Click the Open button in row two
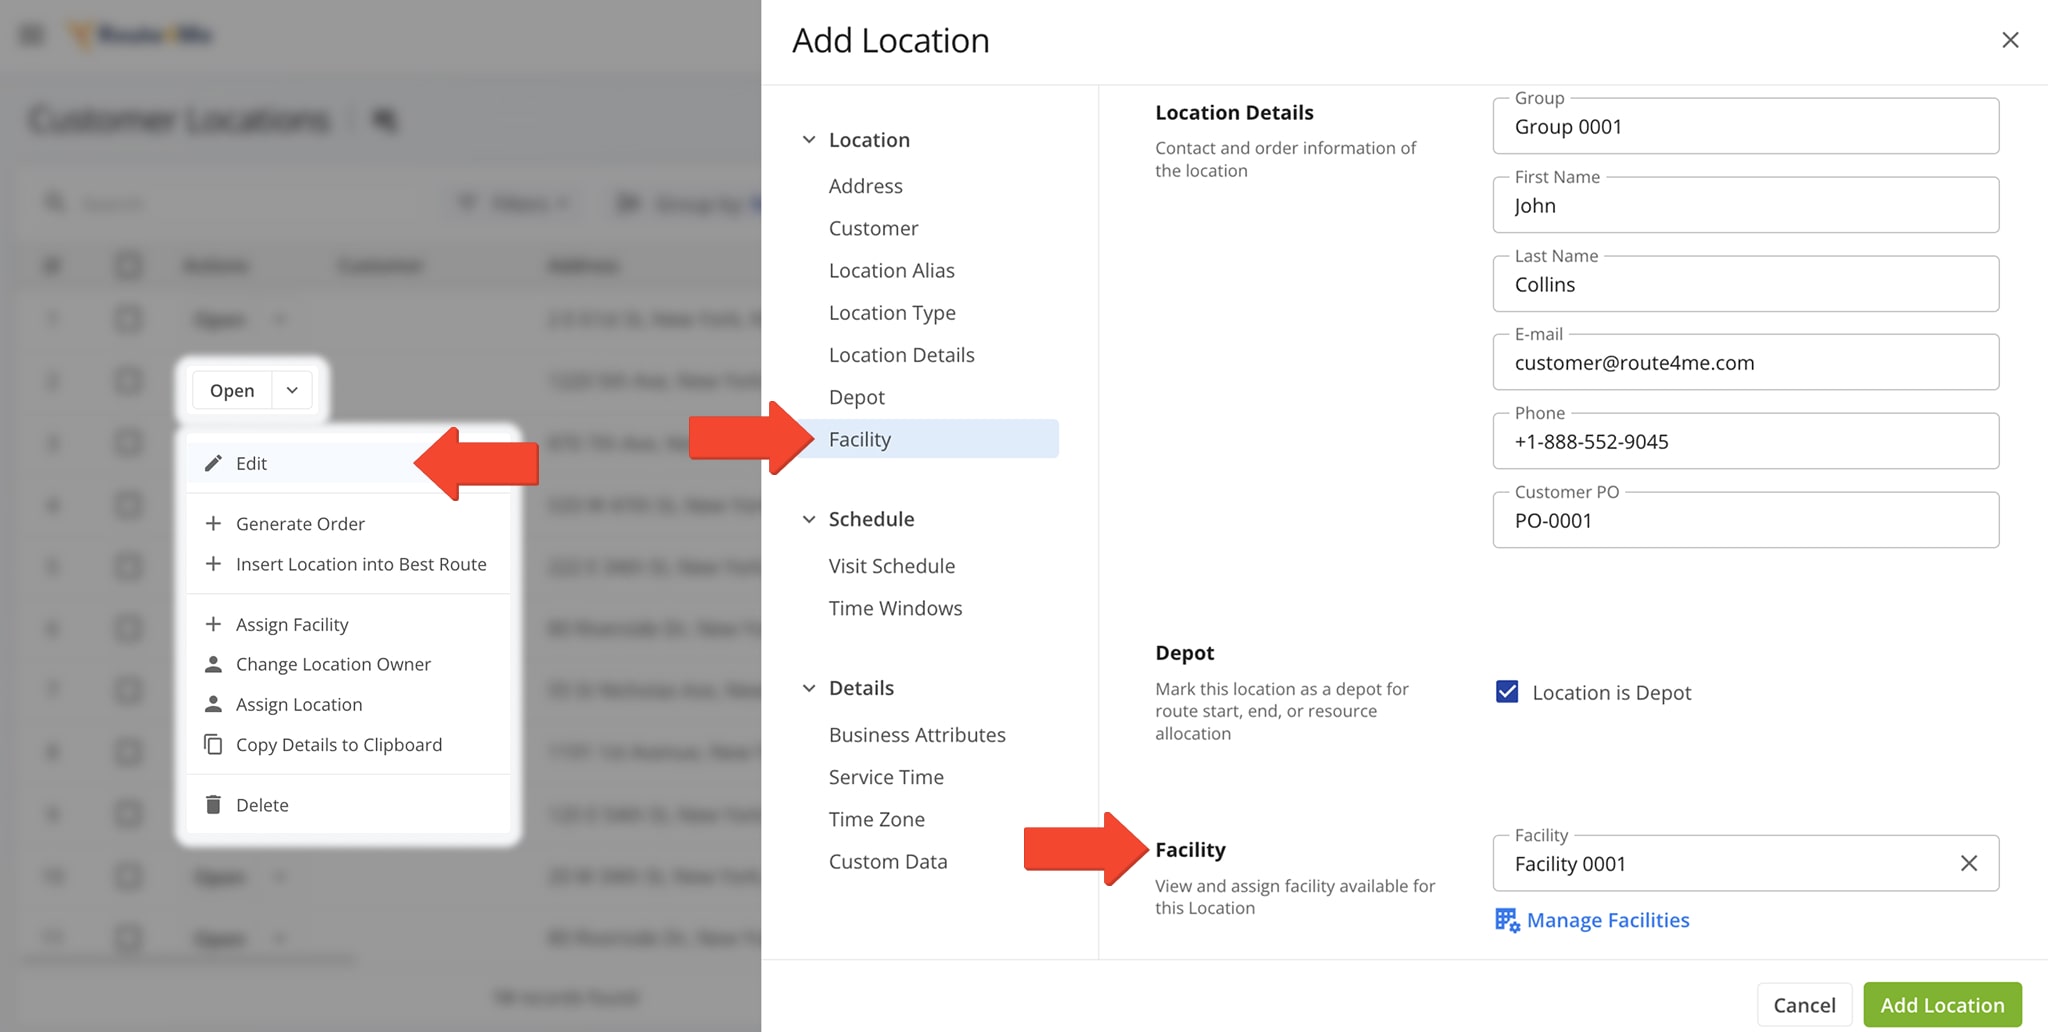 [232, 390]
